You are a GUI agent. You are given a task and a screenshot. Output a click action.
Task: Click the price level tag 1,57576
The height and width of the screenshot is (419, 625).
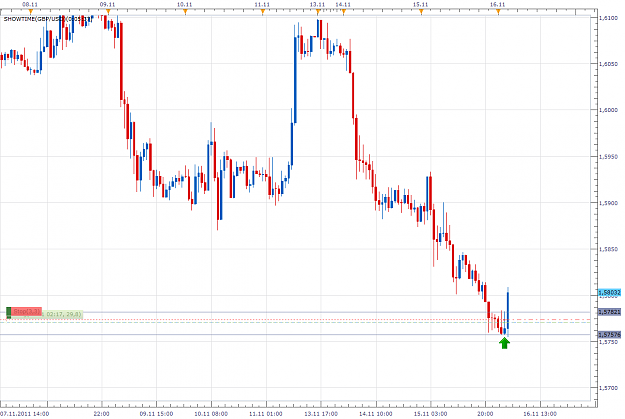click(609, 334)
